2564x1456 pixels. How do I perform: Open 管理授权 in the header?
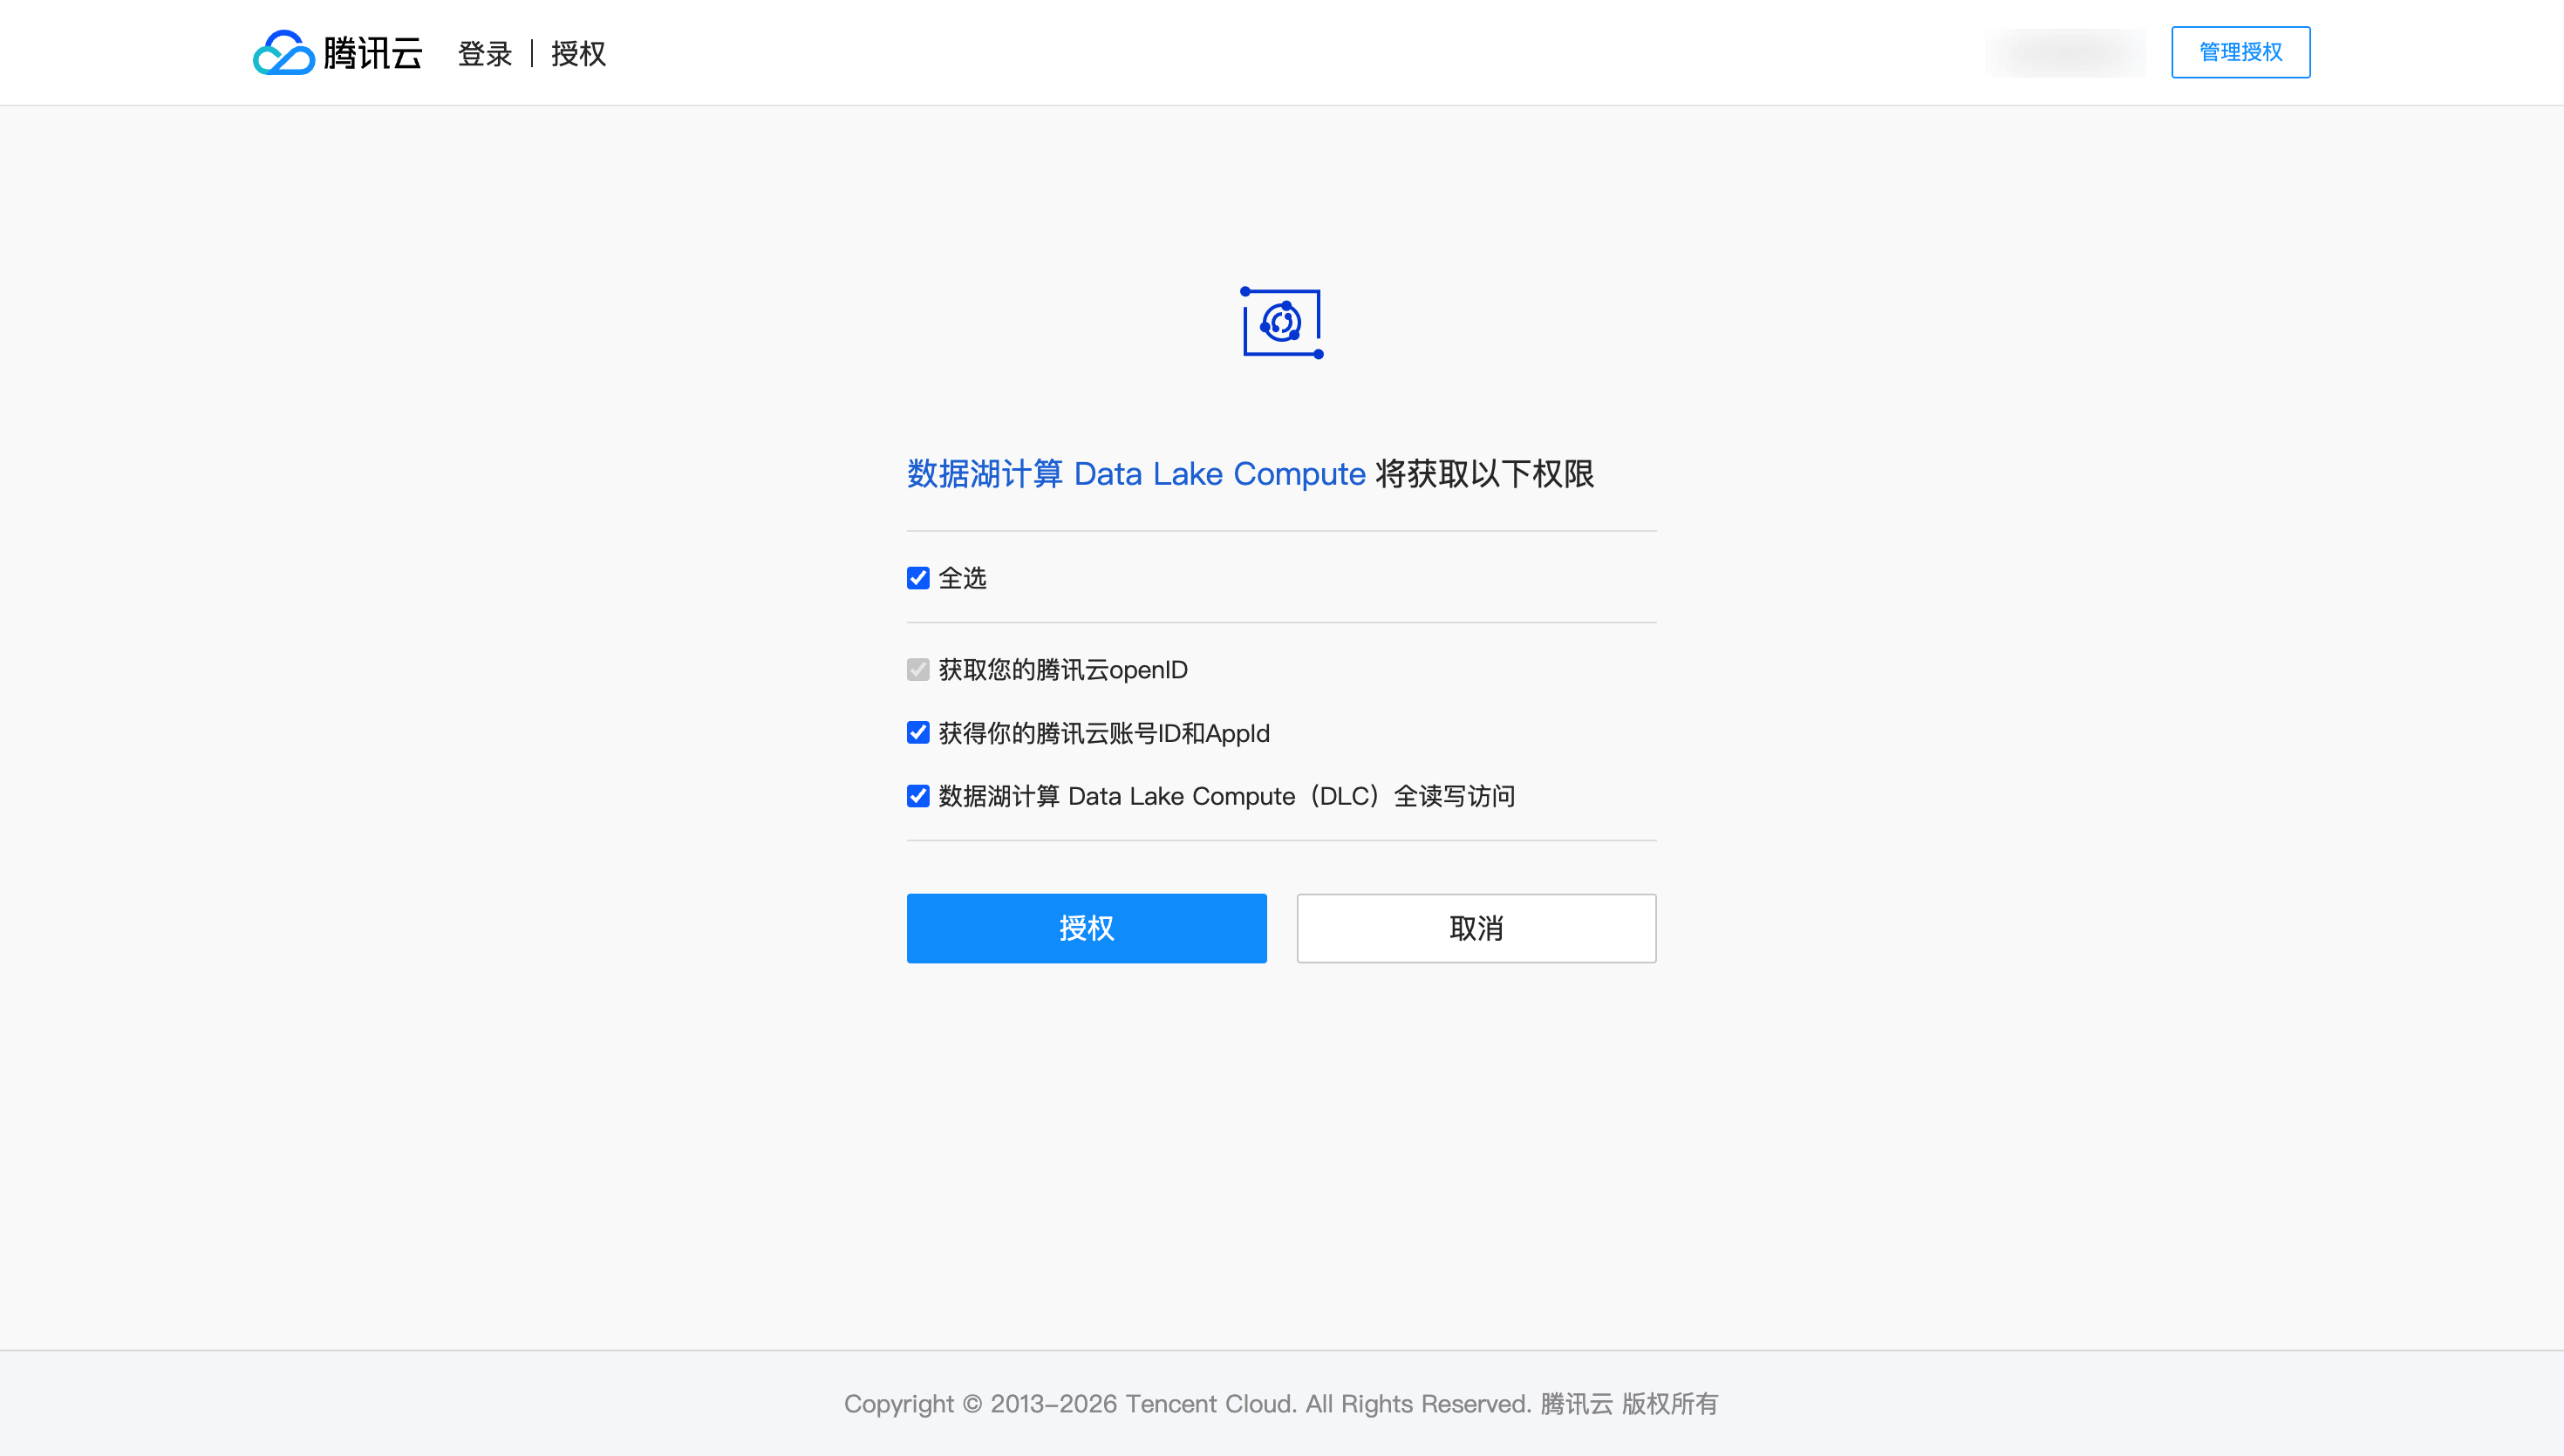point(2241,52)
